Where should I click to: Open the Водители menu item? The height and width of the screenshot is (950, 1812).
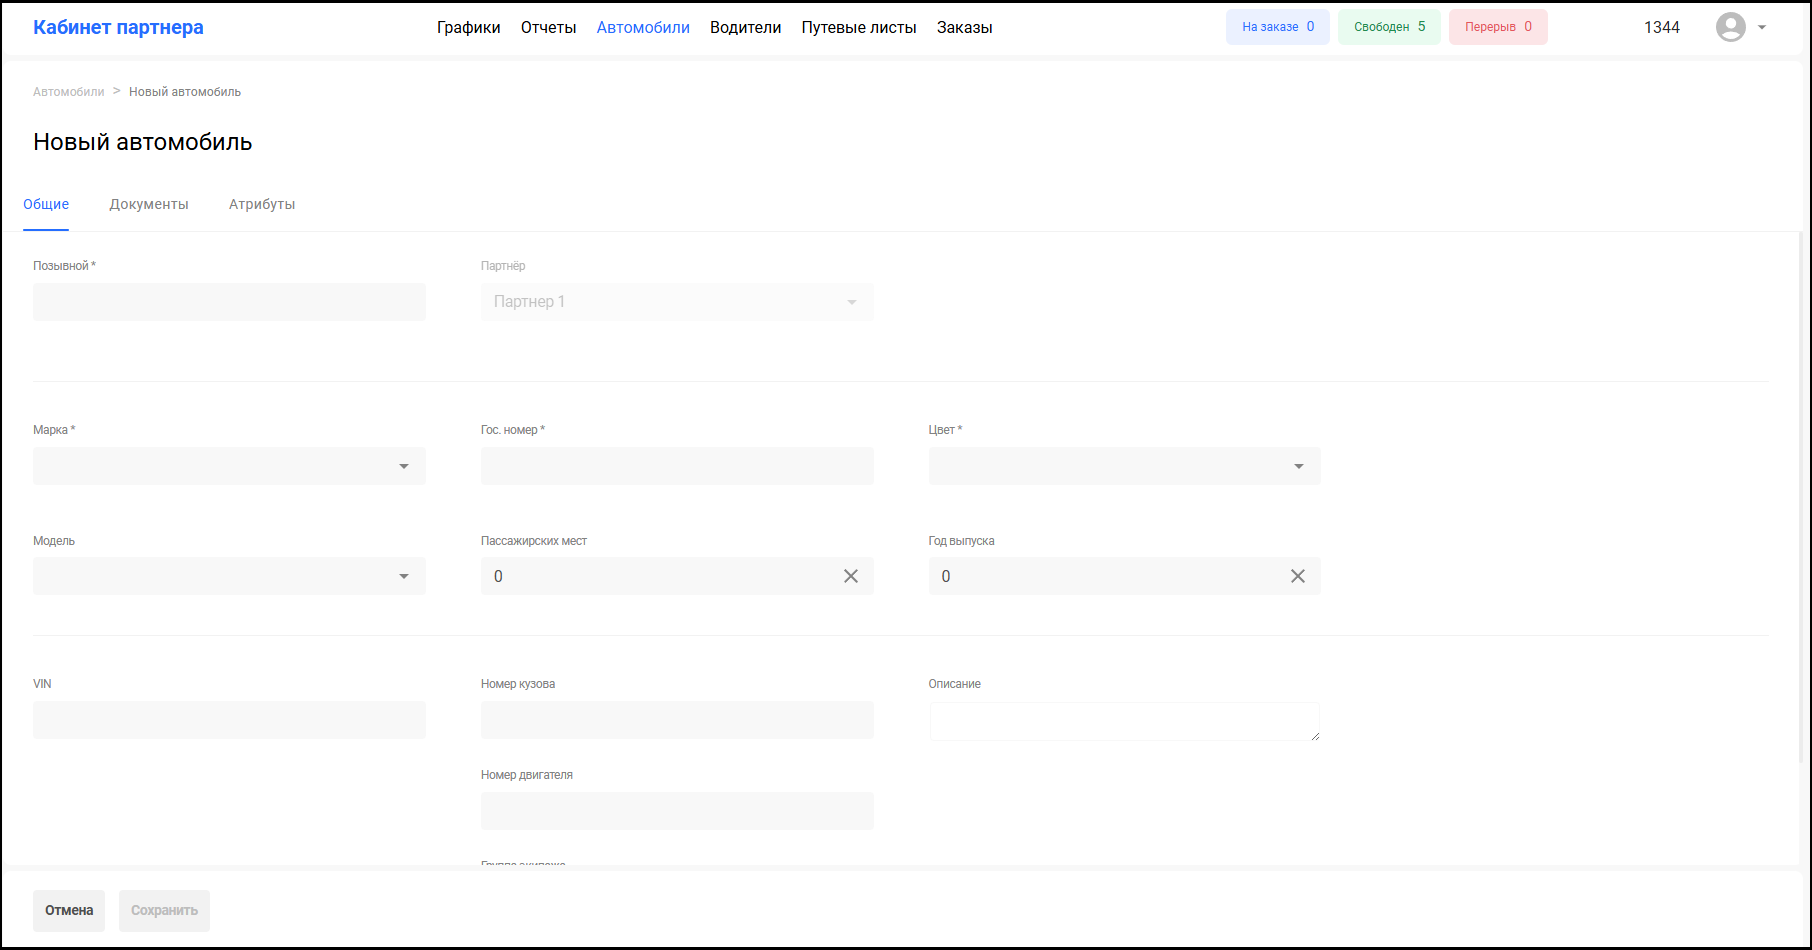point(745,28)
